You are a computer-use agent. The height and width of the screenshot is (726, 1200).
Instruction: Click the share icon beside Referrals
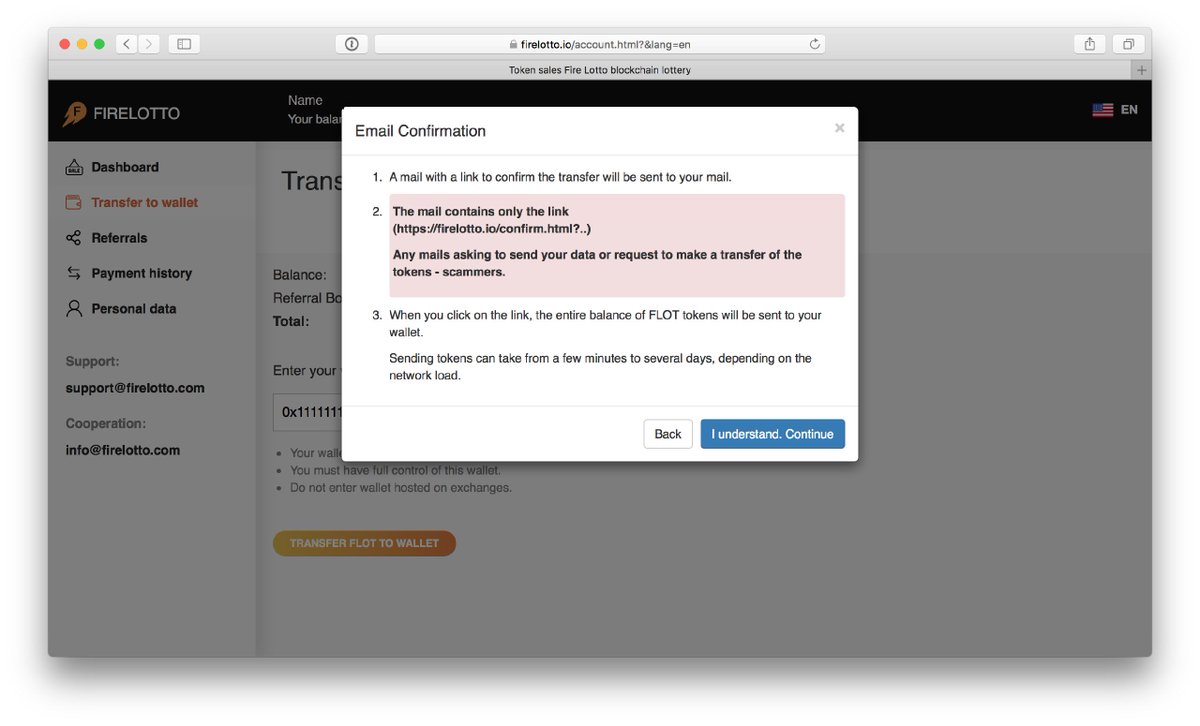74,238
